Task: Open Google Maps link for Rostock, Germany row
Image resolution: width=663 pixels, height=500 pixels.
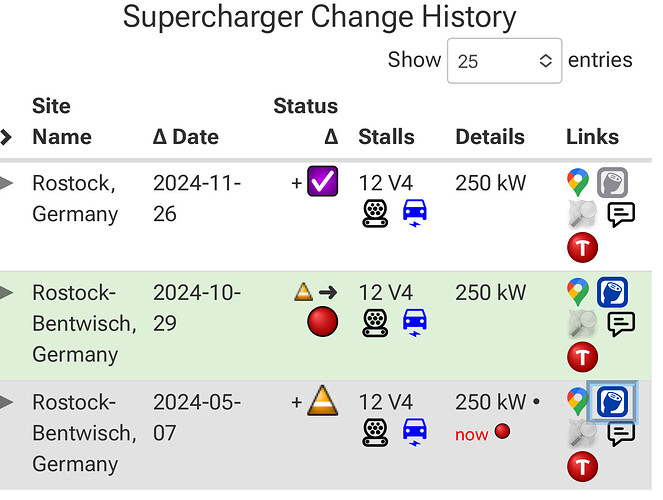Action: [x=578, y=182]
